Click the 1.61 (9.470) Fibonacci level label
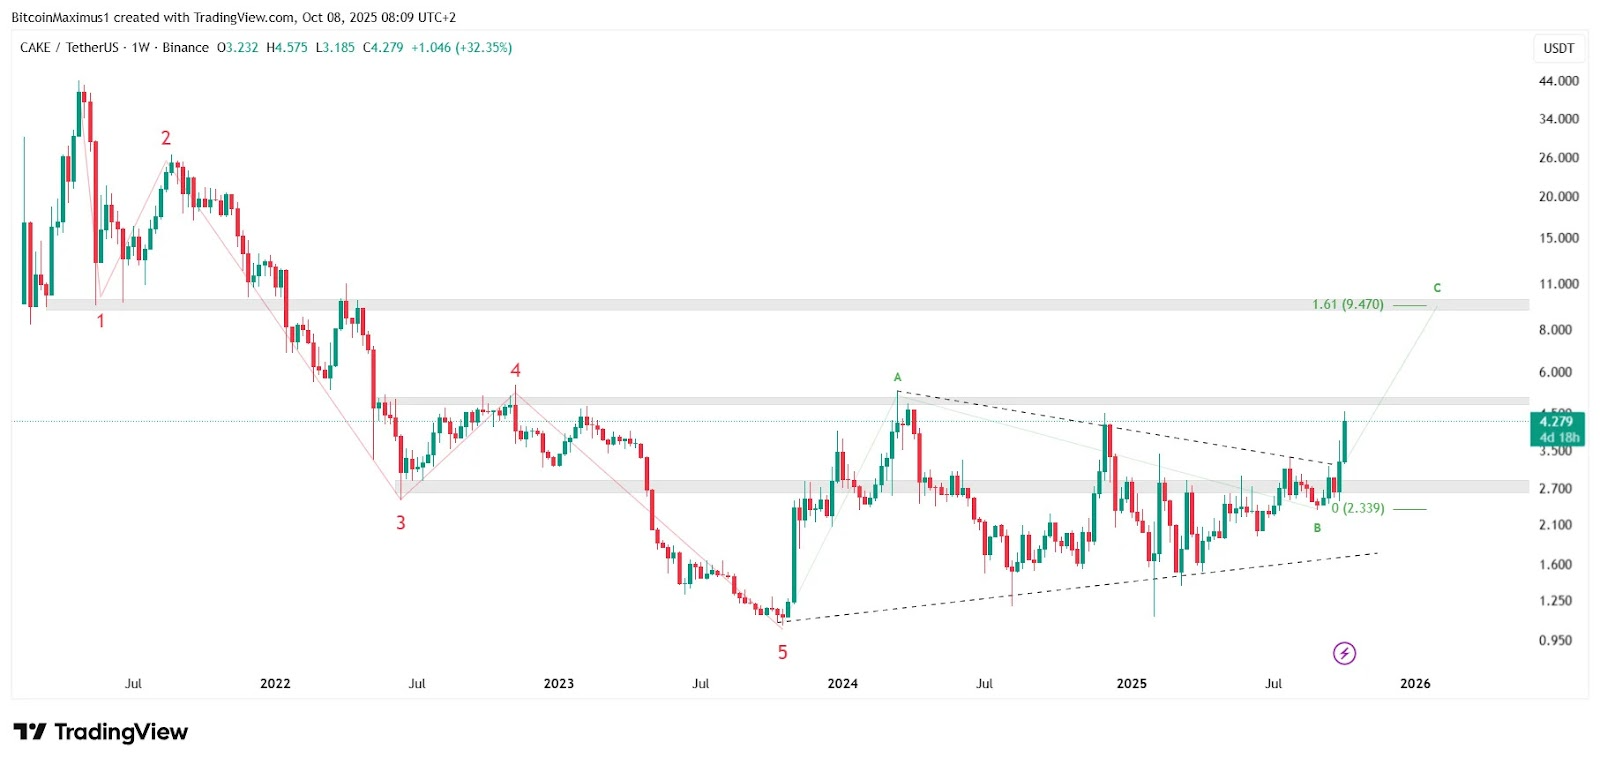Viewport: 1600px width, 765px height. click(x=1348, y=304)
